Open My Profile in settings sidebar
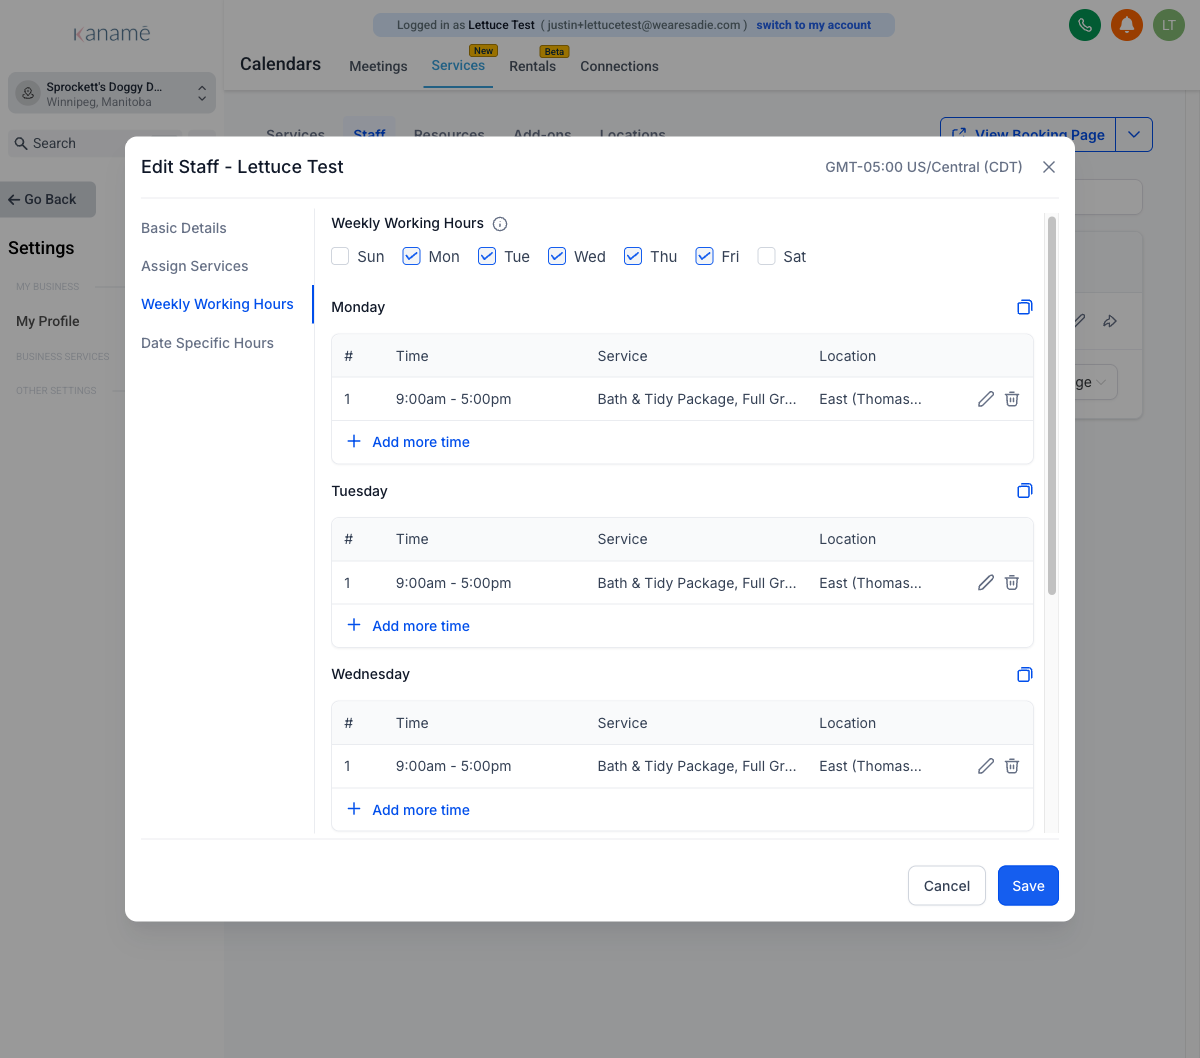This screenshot has width=1200, height=1058. 48,321
